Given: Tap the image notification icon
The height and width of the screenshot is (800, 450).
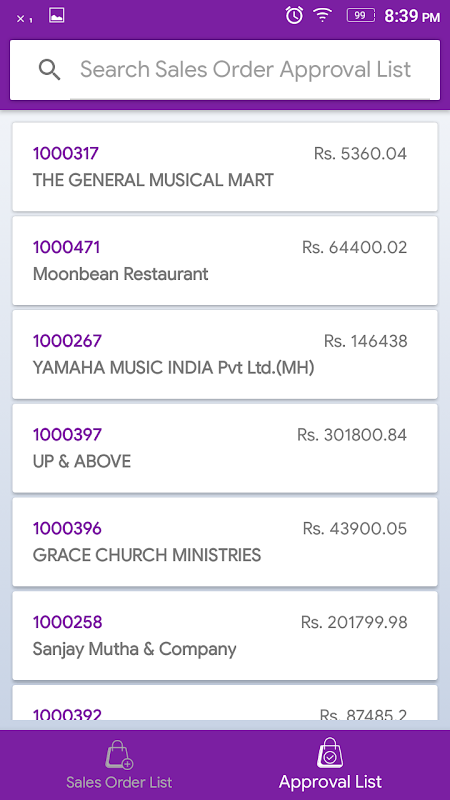Looking at the screenshot, I should [57, 15].
